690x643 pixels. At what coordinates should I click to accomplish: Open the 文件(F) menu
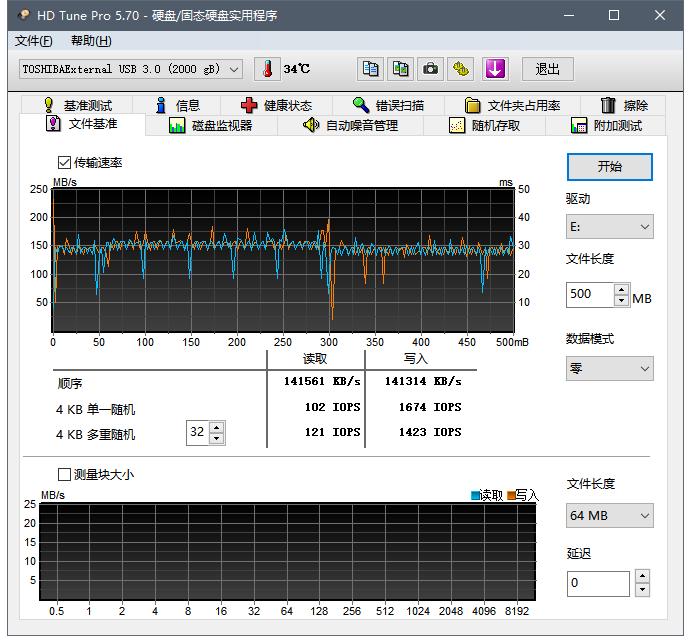[x=34, y=41]
